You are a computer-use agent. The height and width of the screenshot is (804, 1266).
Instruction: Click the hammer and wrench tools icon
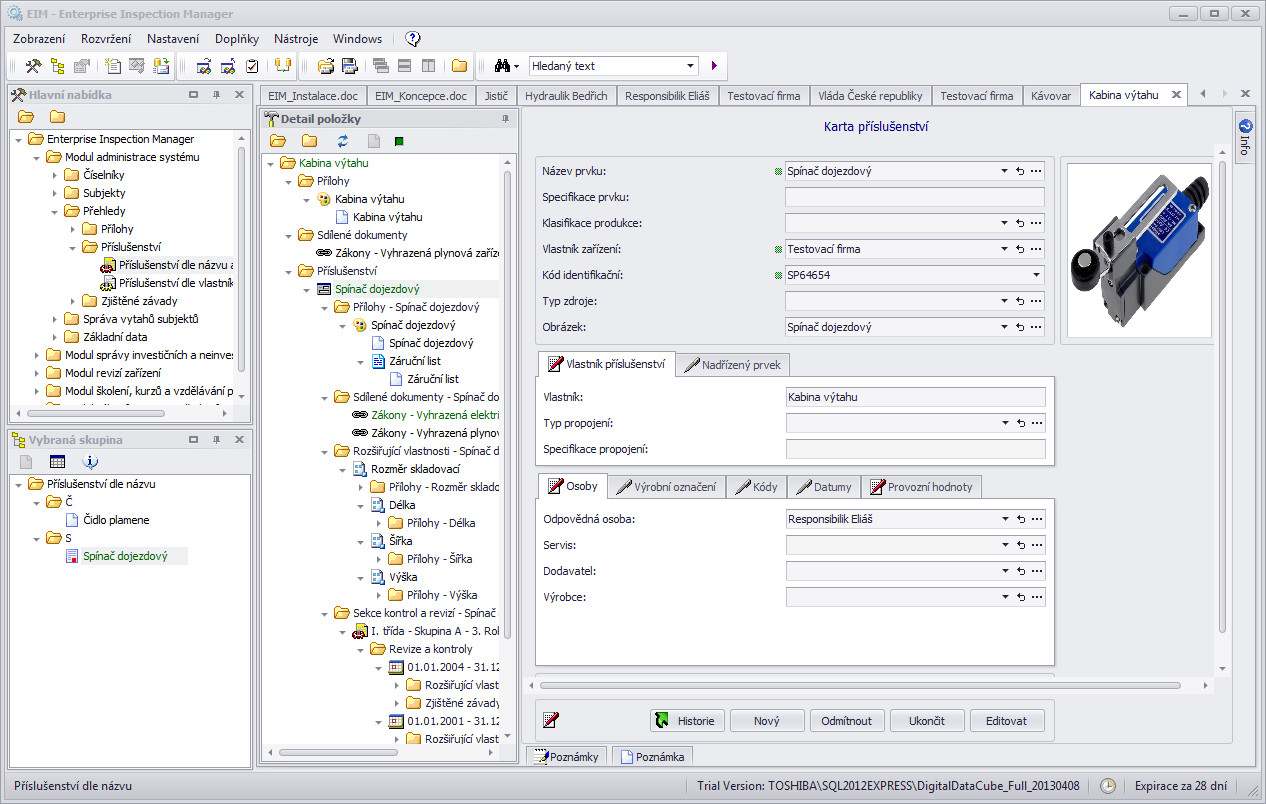pos(33,66)
